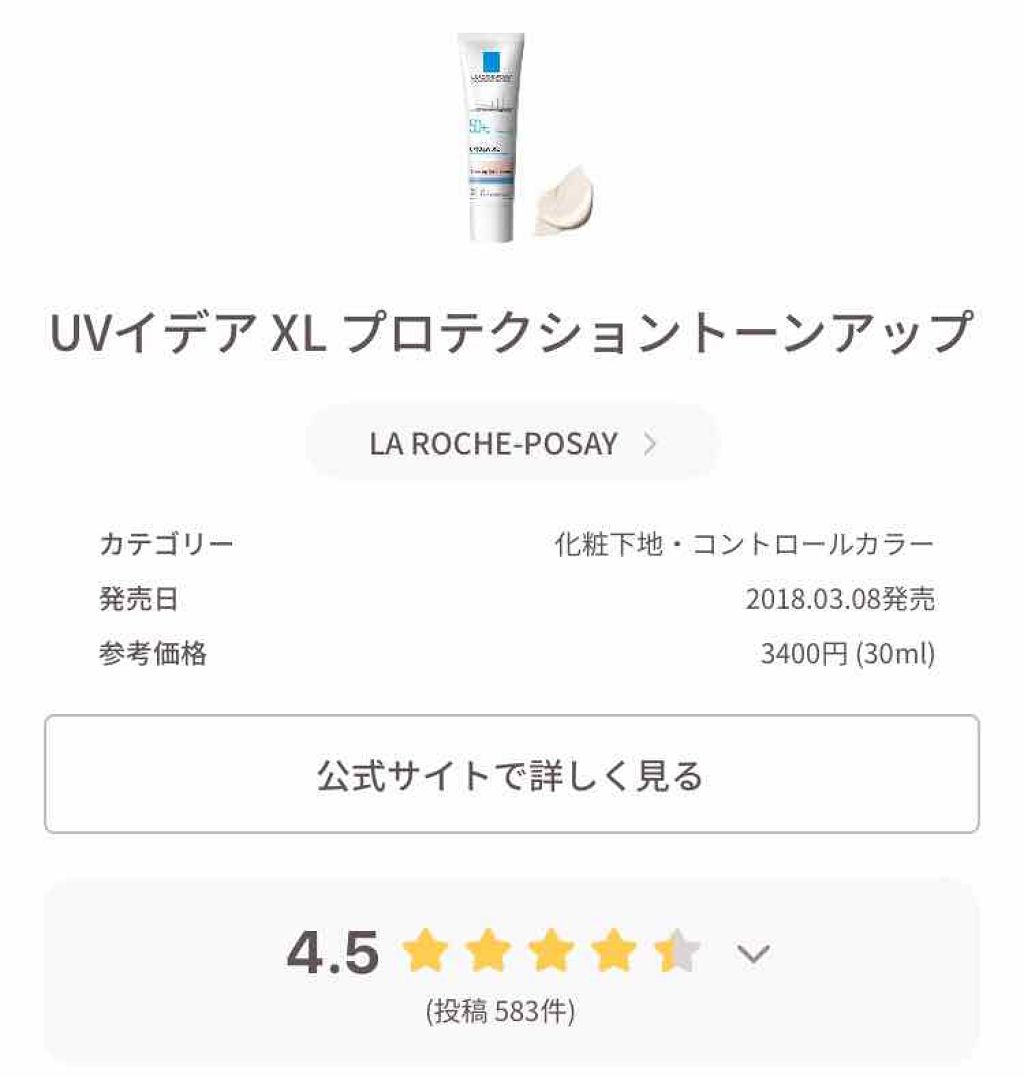Click the 3400円 (30ml) price value

[x=848, y=653]
